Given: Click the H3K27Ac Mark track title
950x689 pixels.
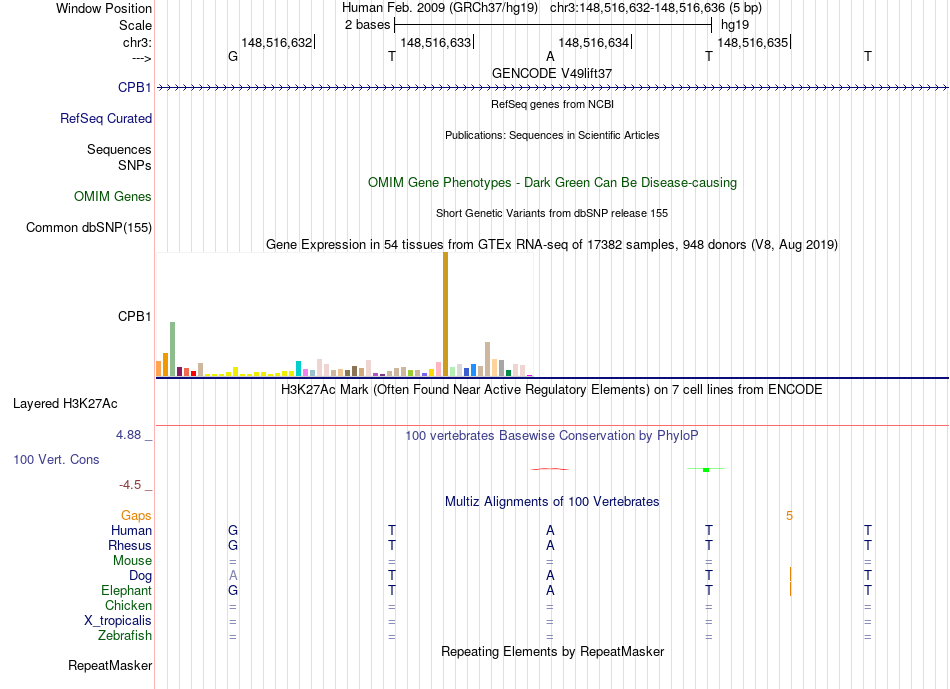Looking at the screenshot, I should [x=552, y=389].
